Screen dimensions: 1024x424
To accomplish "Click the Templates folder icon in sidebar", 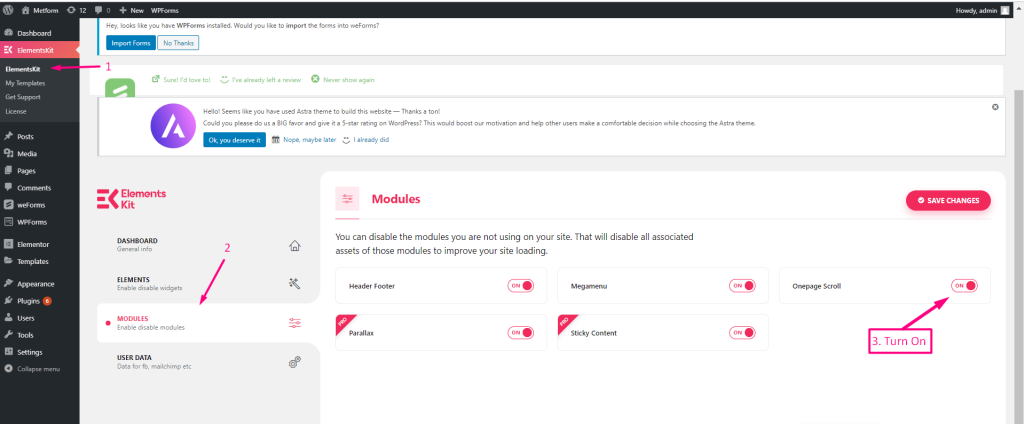I will point(8,261).
